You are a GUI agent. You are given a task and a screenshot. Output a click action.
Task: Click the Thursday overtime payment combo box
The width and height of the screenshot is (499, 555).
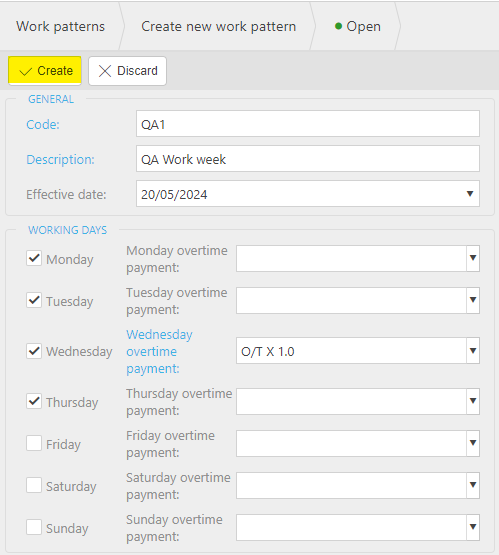coord(358,401)
